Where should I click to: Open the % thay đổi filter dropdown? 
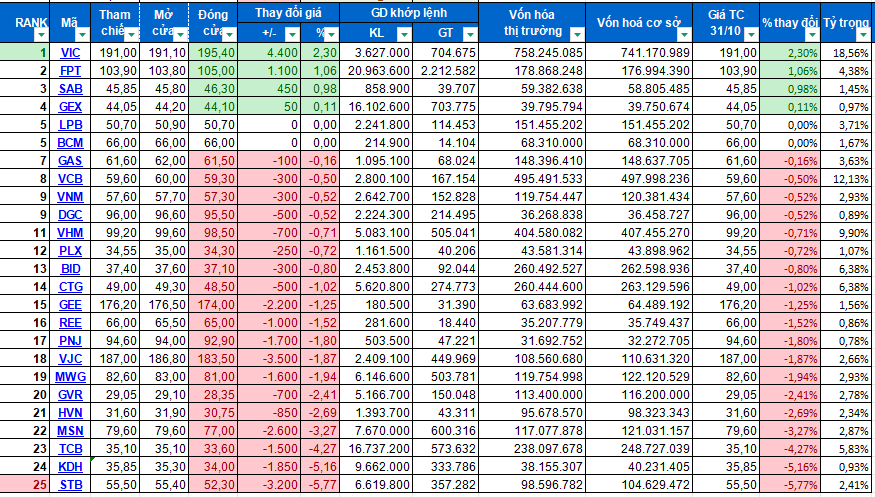tap(812, 35)
